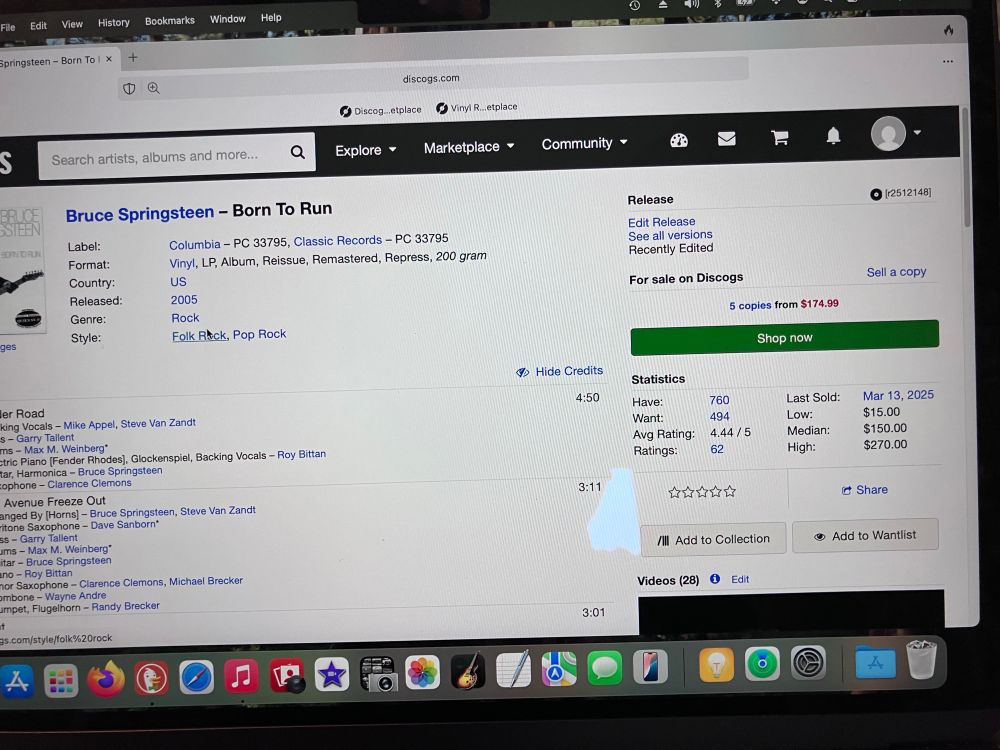Open the shopping cart icon
The image size is (1000, 750).
[779, 137]
